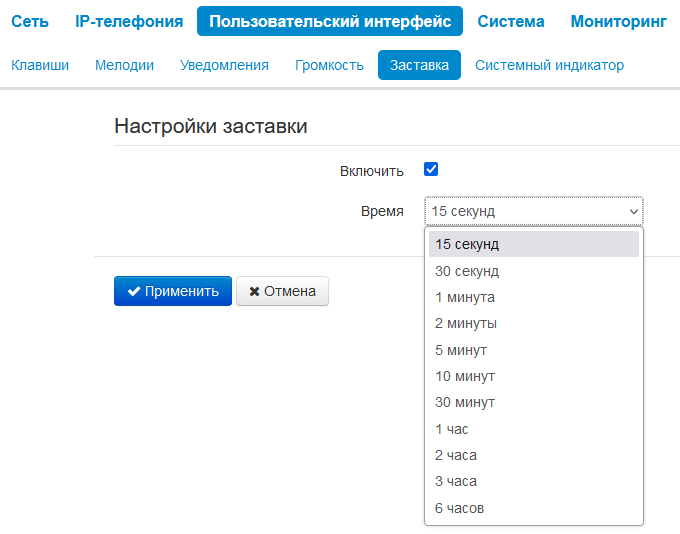Image resolution: width=680 pixels, height=534 pixels.
Task: Choose the 6 часов option
Action: pos(460,508)
